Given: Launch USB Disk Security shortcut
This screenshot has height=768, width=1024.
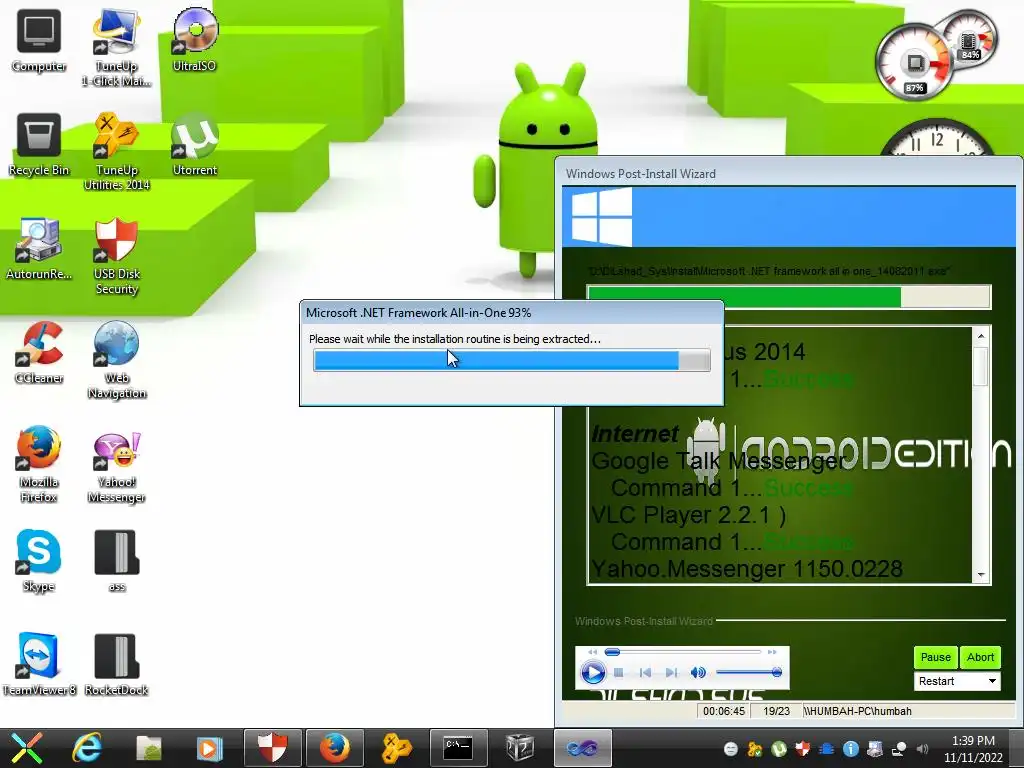Looking at the screenshot, I should [x=116, y=256].
